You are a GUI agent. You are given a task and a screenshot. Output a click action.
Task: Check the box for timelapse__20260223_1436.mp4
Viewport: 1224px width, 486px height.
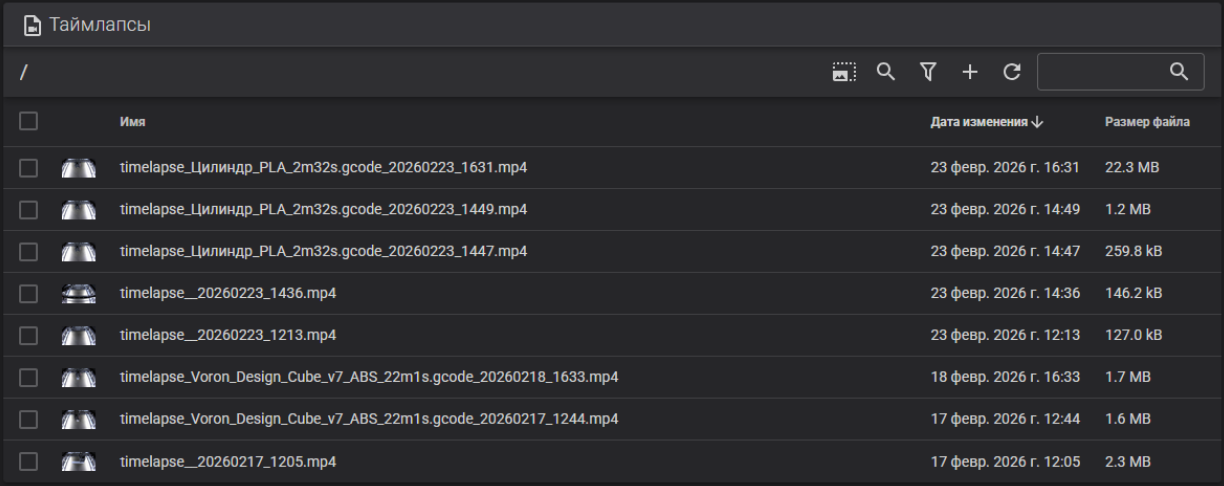[28, 293]
